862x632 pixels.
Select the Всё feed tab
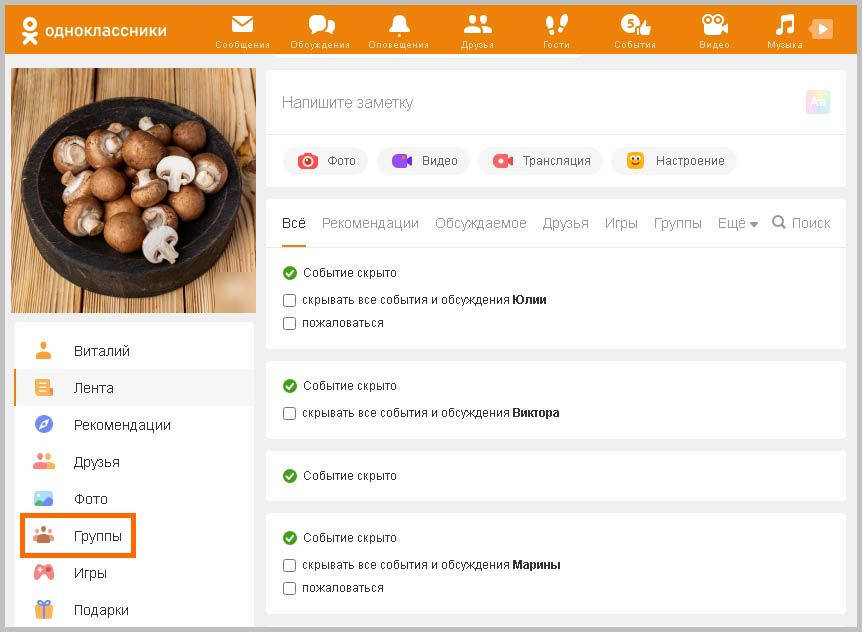pyautogui.click(x=294, y=223)
